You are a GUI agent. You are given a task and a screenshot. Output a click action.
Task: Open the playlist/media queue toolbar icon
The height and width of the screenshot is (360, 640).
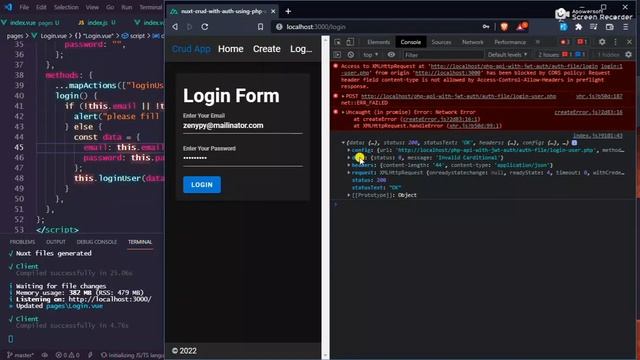tap(593, 27)
